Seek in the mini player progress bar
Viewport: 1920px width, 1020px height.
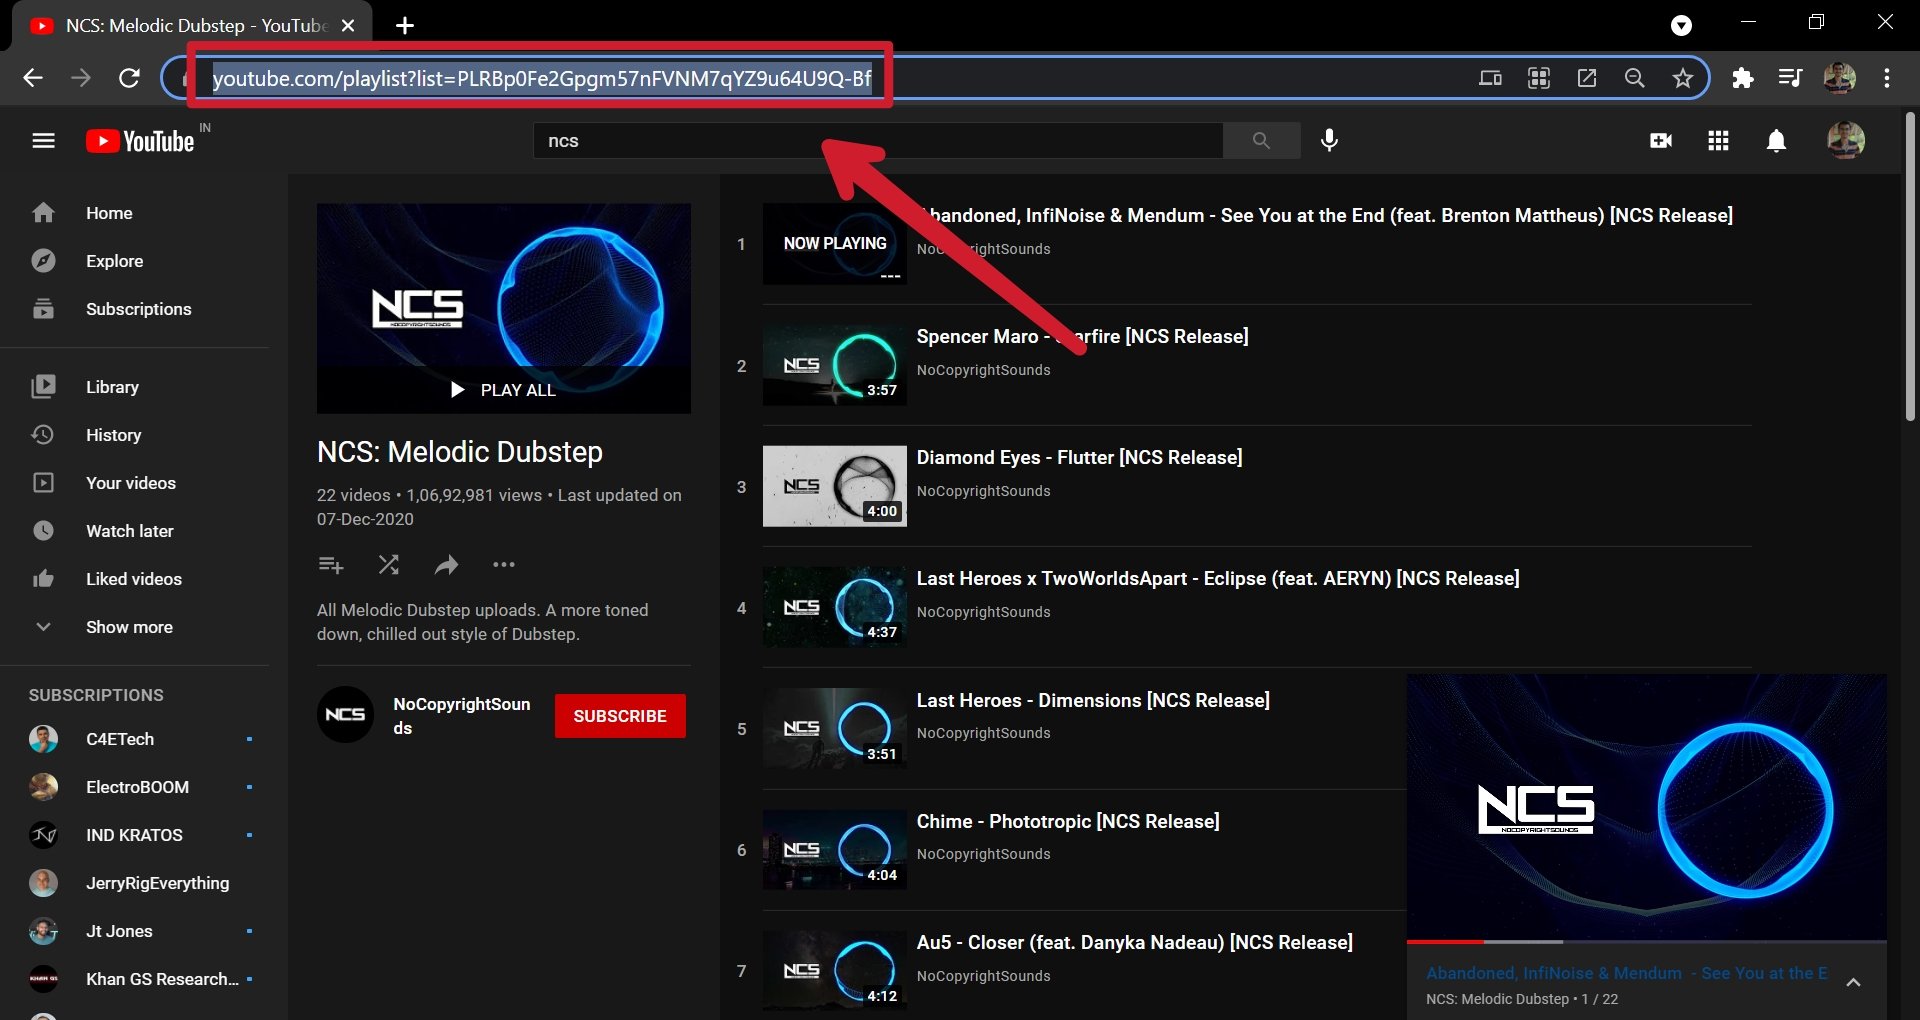1646,942
